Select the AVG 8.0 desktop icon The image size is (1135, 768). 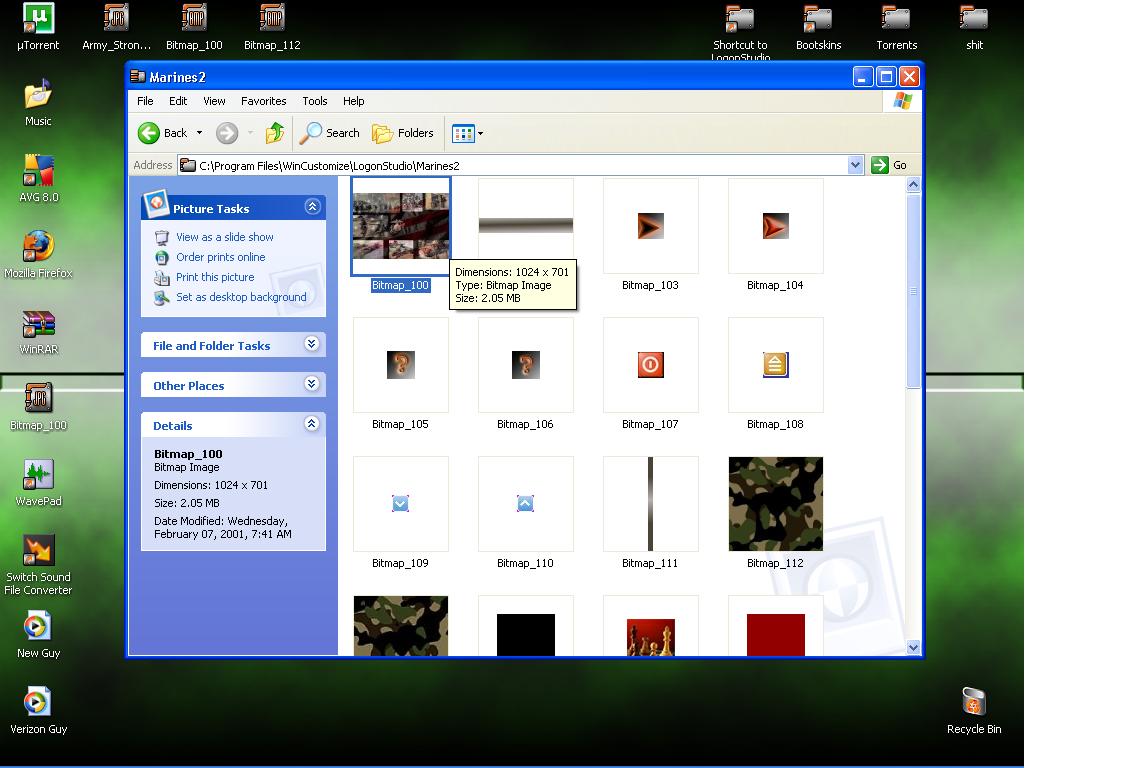(38, 171)
